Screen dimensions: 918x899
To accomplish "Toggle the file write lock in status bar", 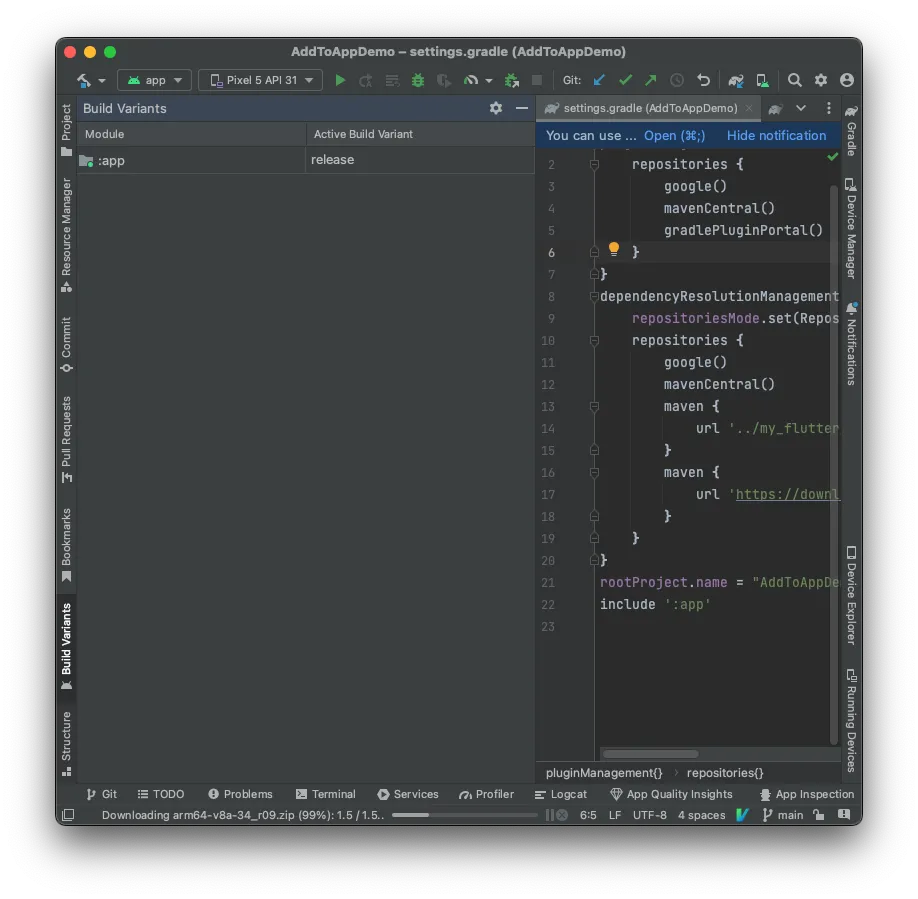I will pos(819,815).
